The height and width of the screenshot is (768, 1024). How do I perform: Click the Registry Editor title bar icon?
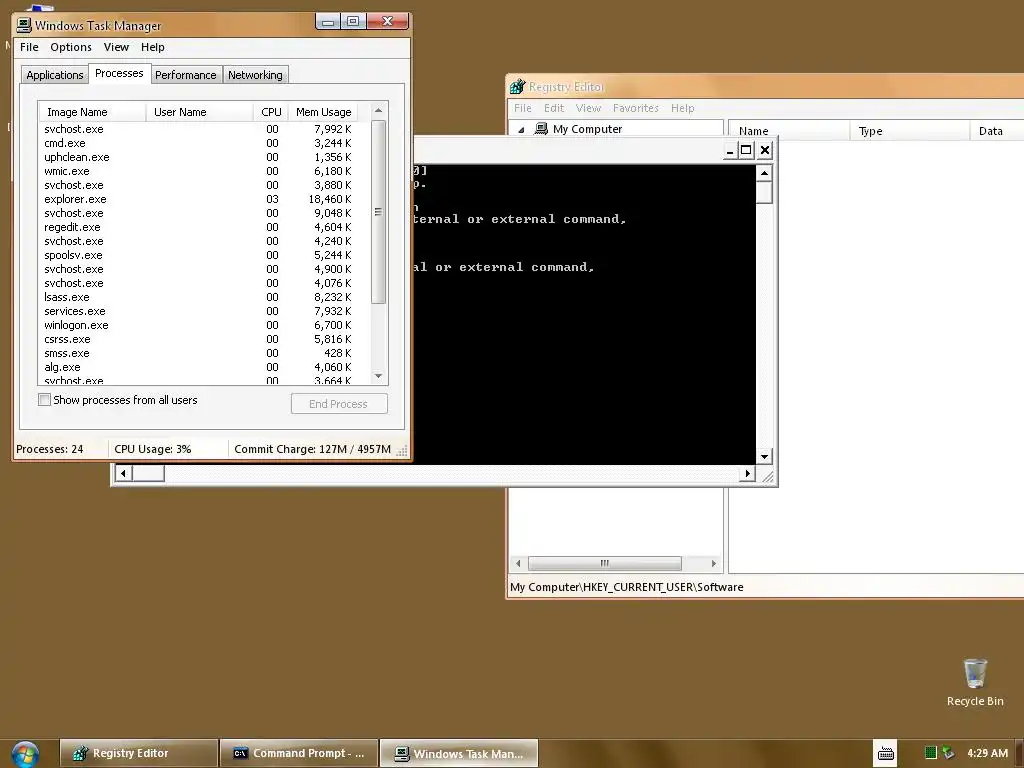(x=517, y=86)
